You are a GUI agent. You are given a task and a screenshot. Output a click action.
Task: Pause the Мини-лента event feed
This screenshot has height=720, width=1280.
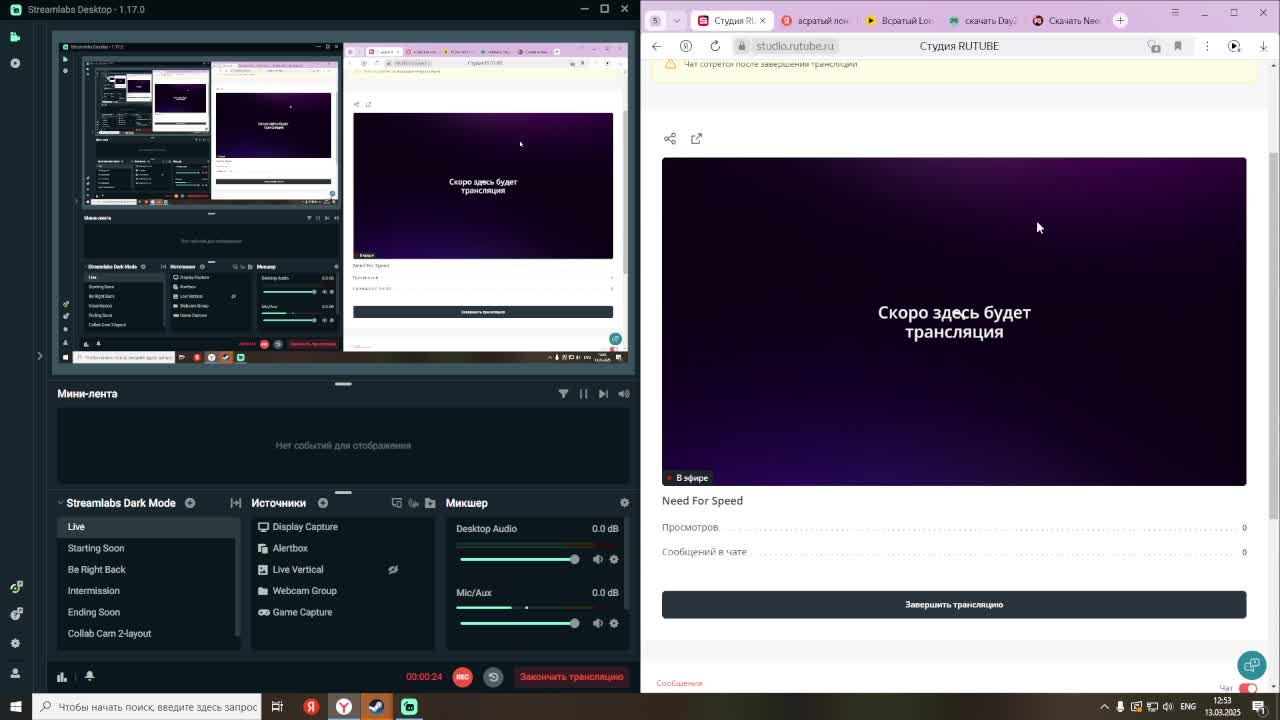click(583, 394)
